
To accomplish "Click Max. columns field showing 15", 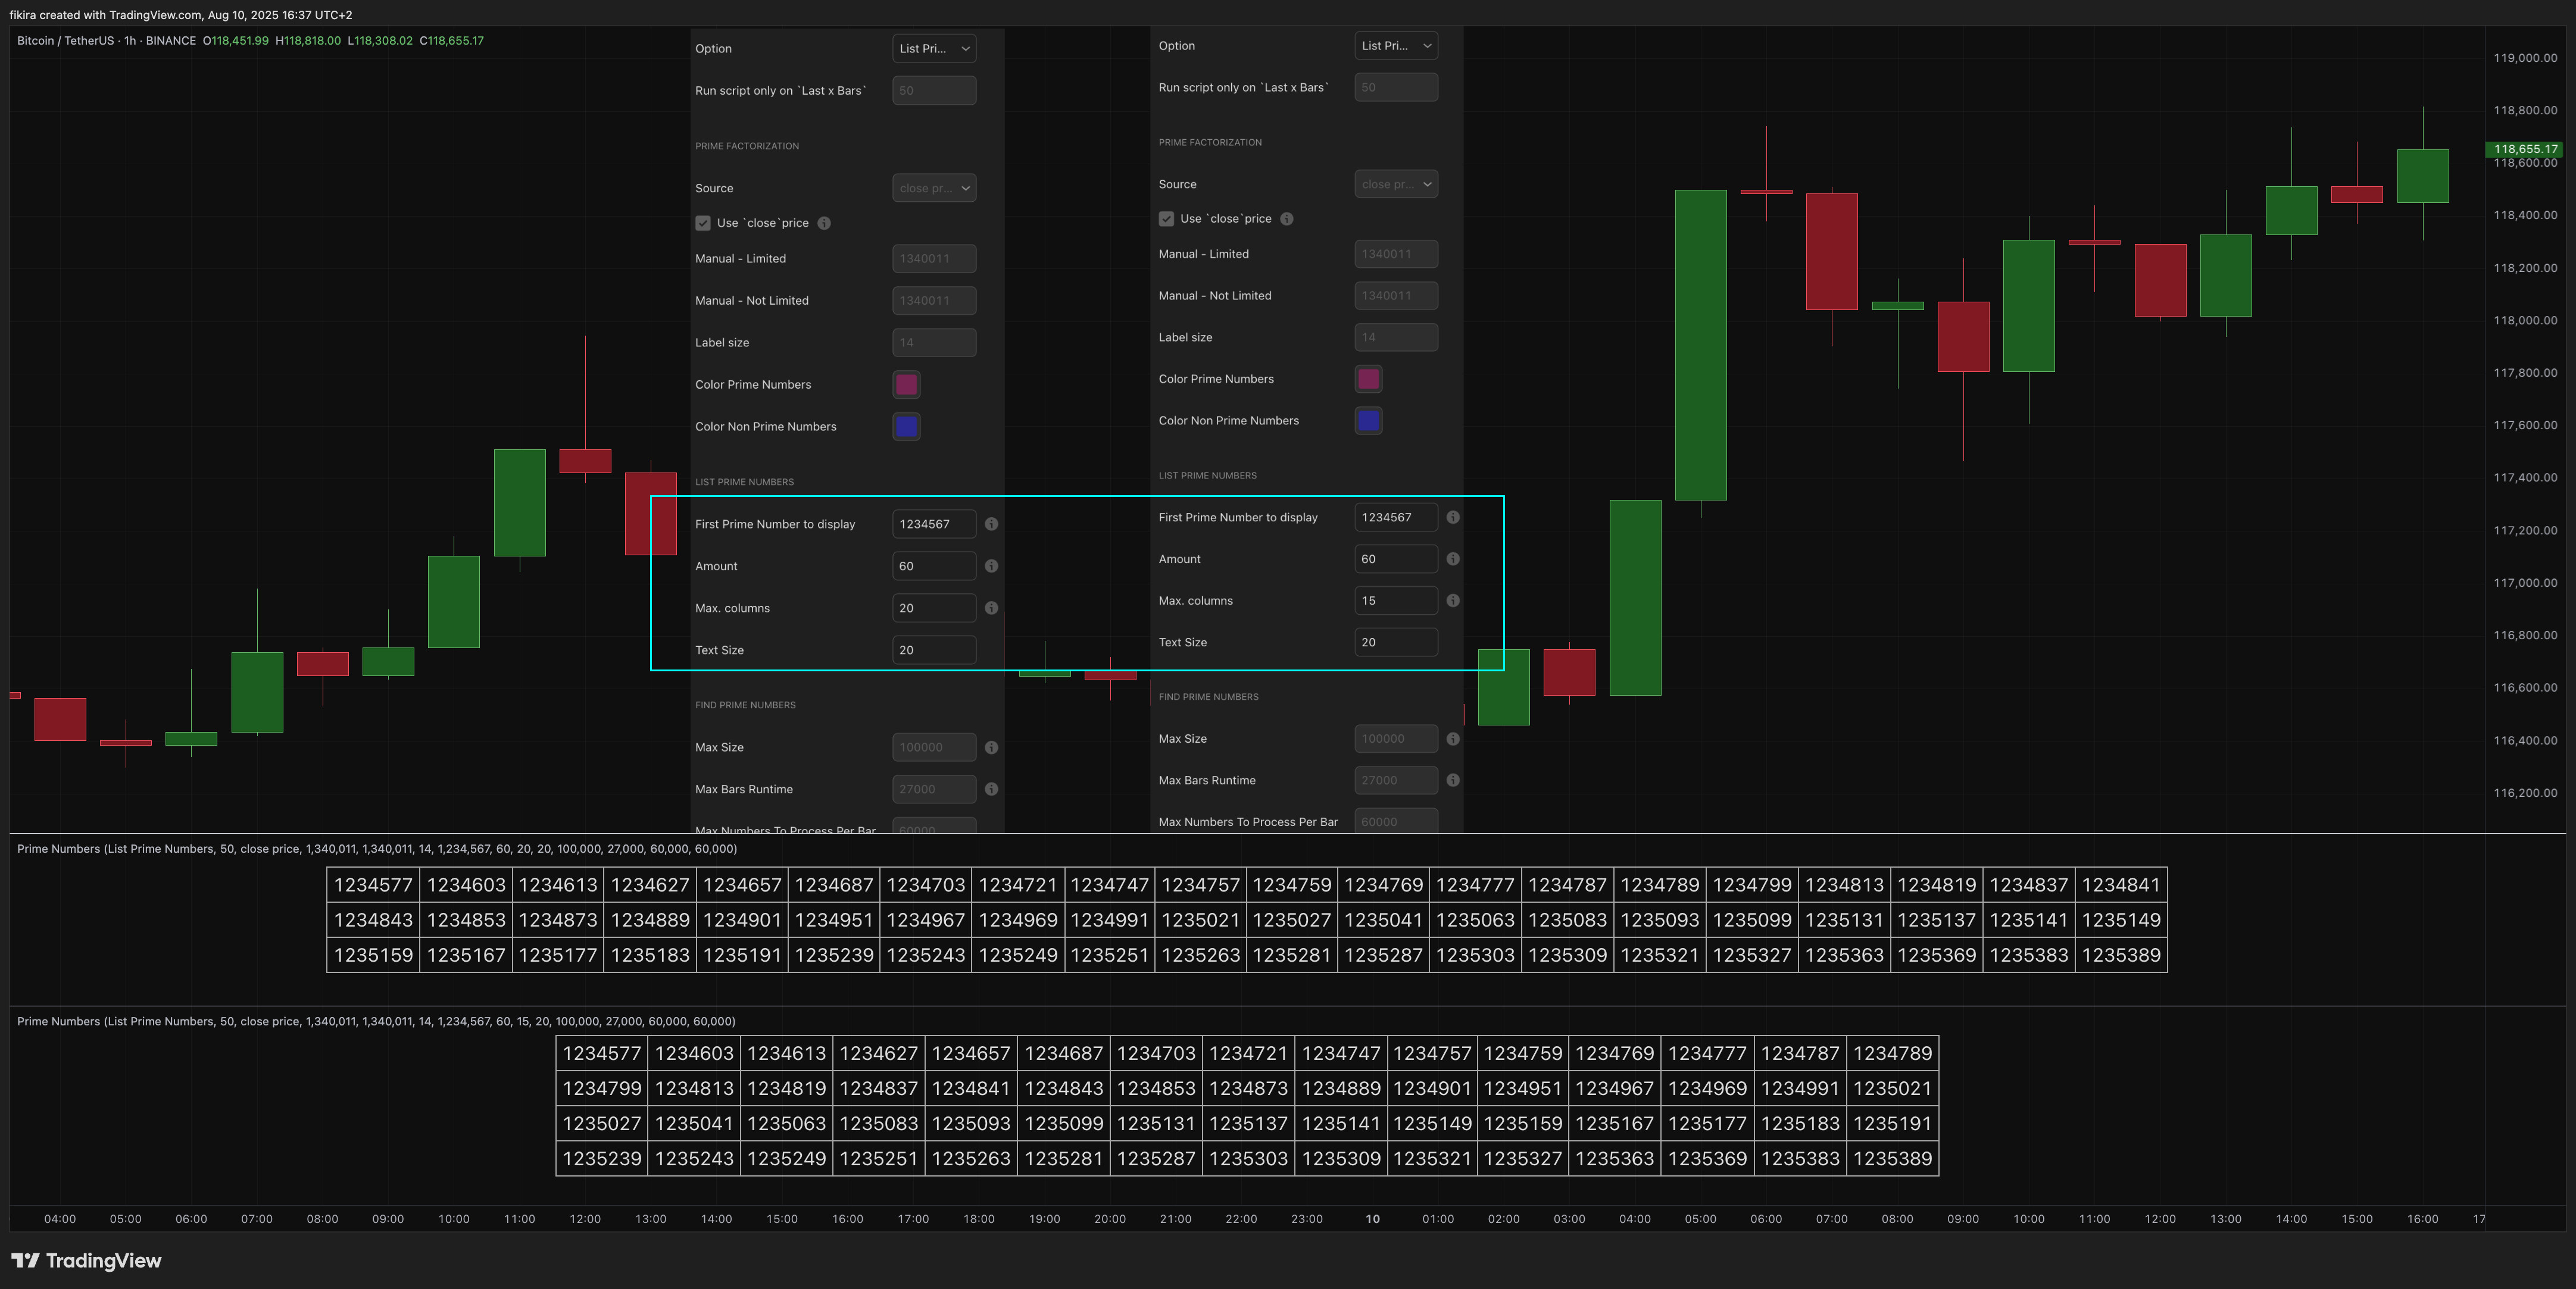I will 1396,601.
